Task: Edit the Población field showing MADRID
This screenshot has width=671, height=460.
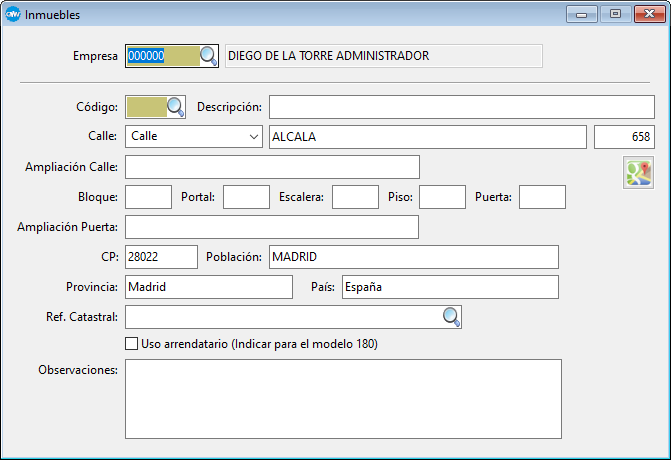Action: tap(413, 257)
